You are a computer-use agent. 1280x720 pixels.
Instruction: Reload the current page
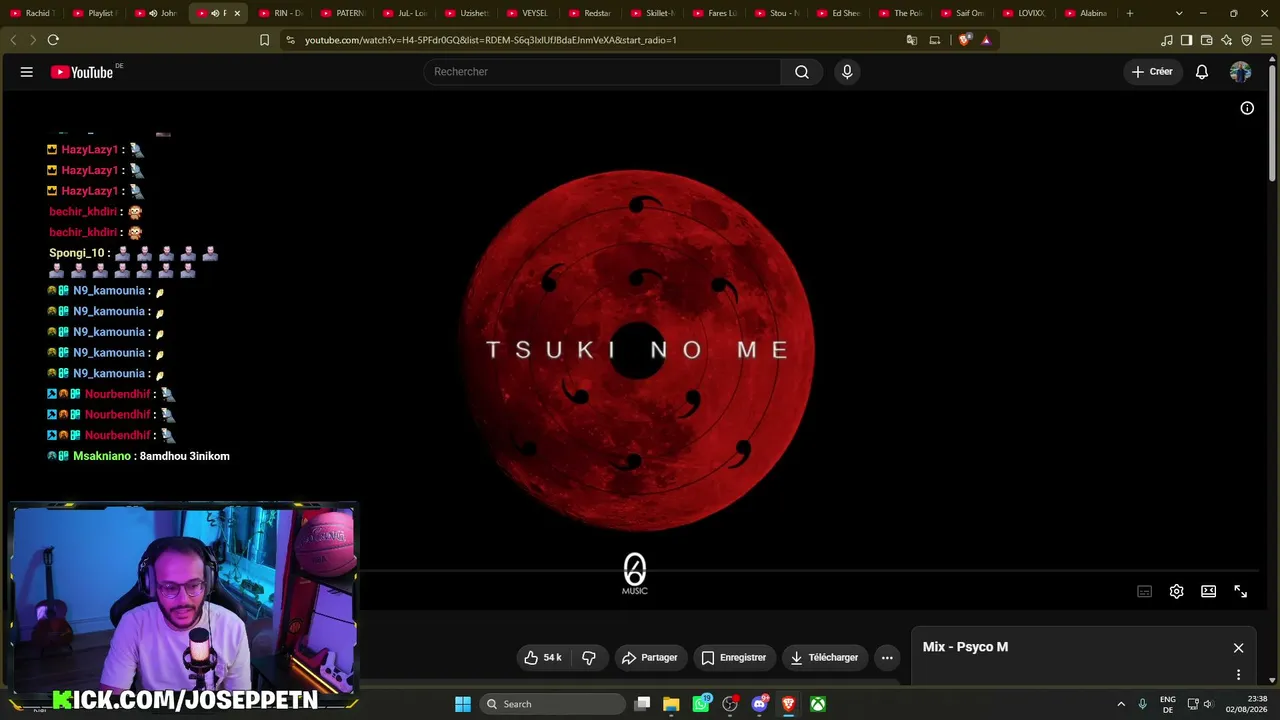click(x=53, y=40)
